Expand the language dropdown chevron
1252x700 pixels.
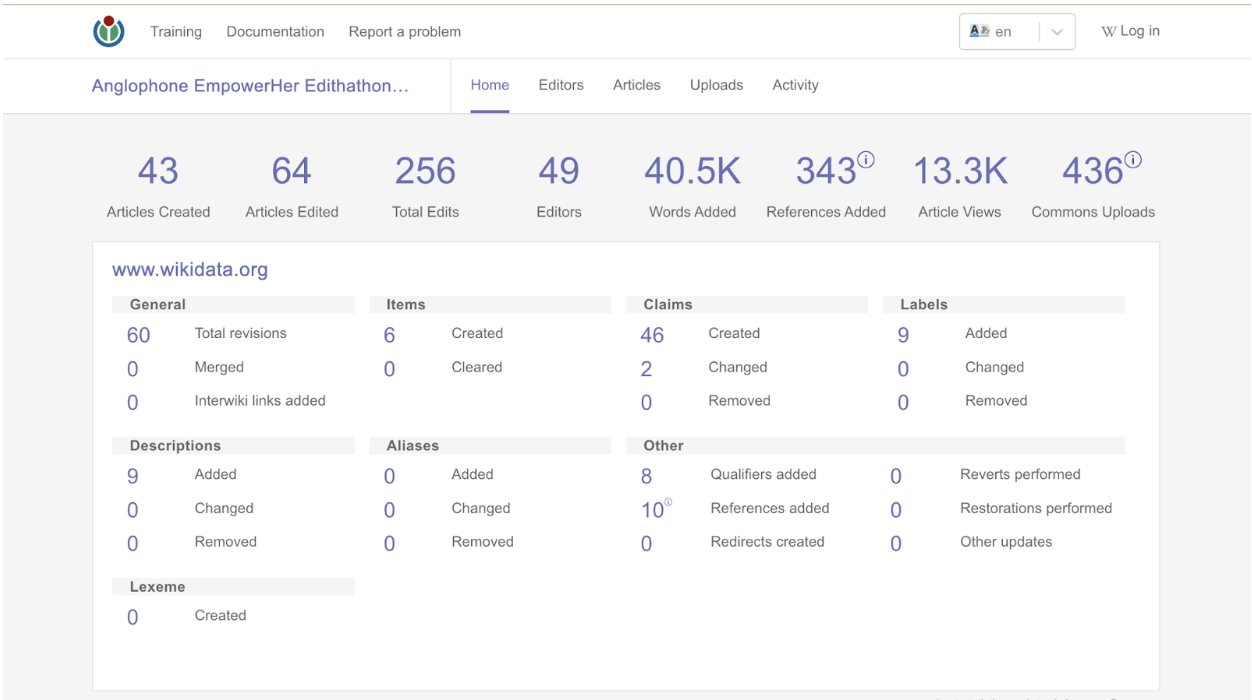click(x=1057, y=32)
